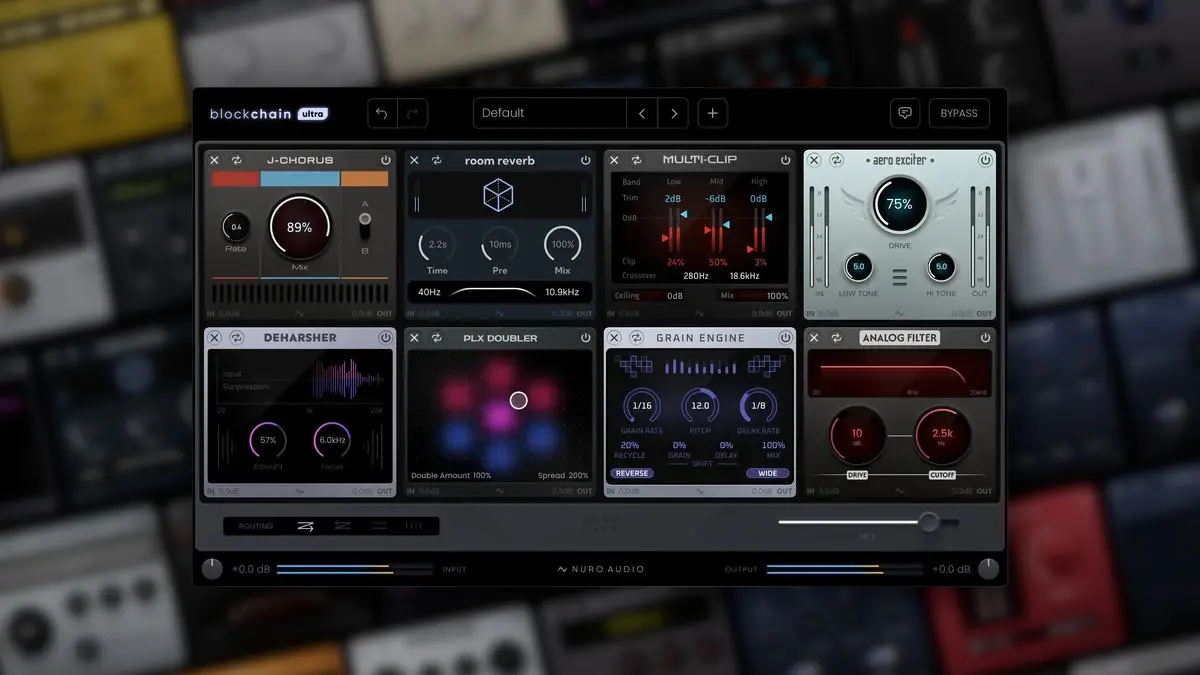
Task: Click the PLX DOUBLER XY pad handle
Action: point(518,400)
